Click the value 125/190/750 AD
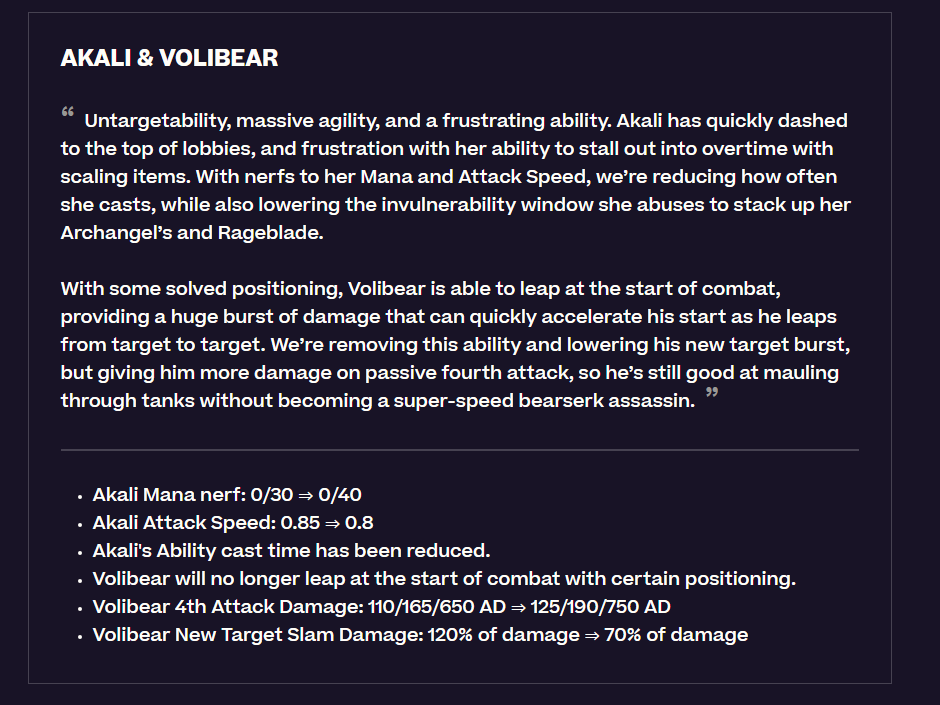 pos(601,607)
